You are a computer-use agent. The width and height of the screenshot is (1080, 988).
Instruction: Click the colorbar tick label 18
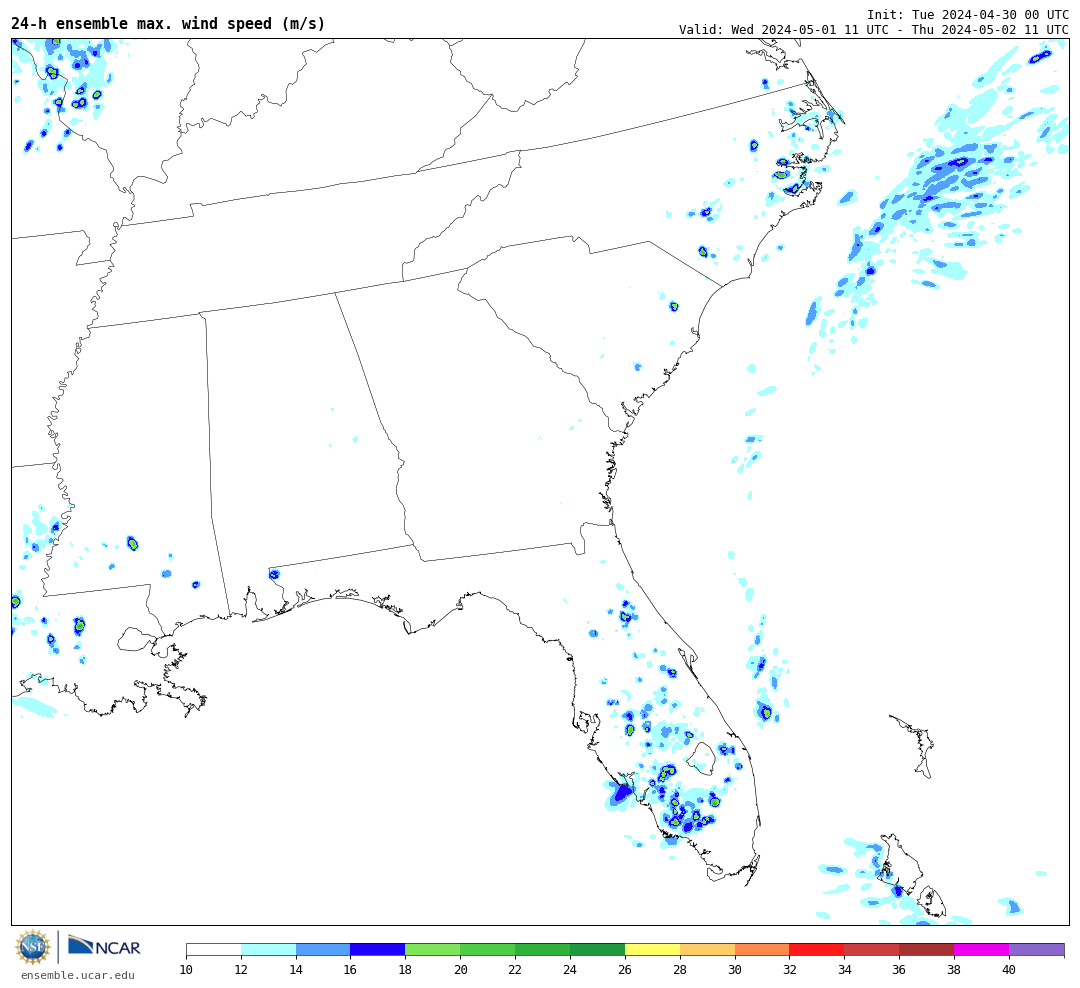pos(405,970)
